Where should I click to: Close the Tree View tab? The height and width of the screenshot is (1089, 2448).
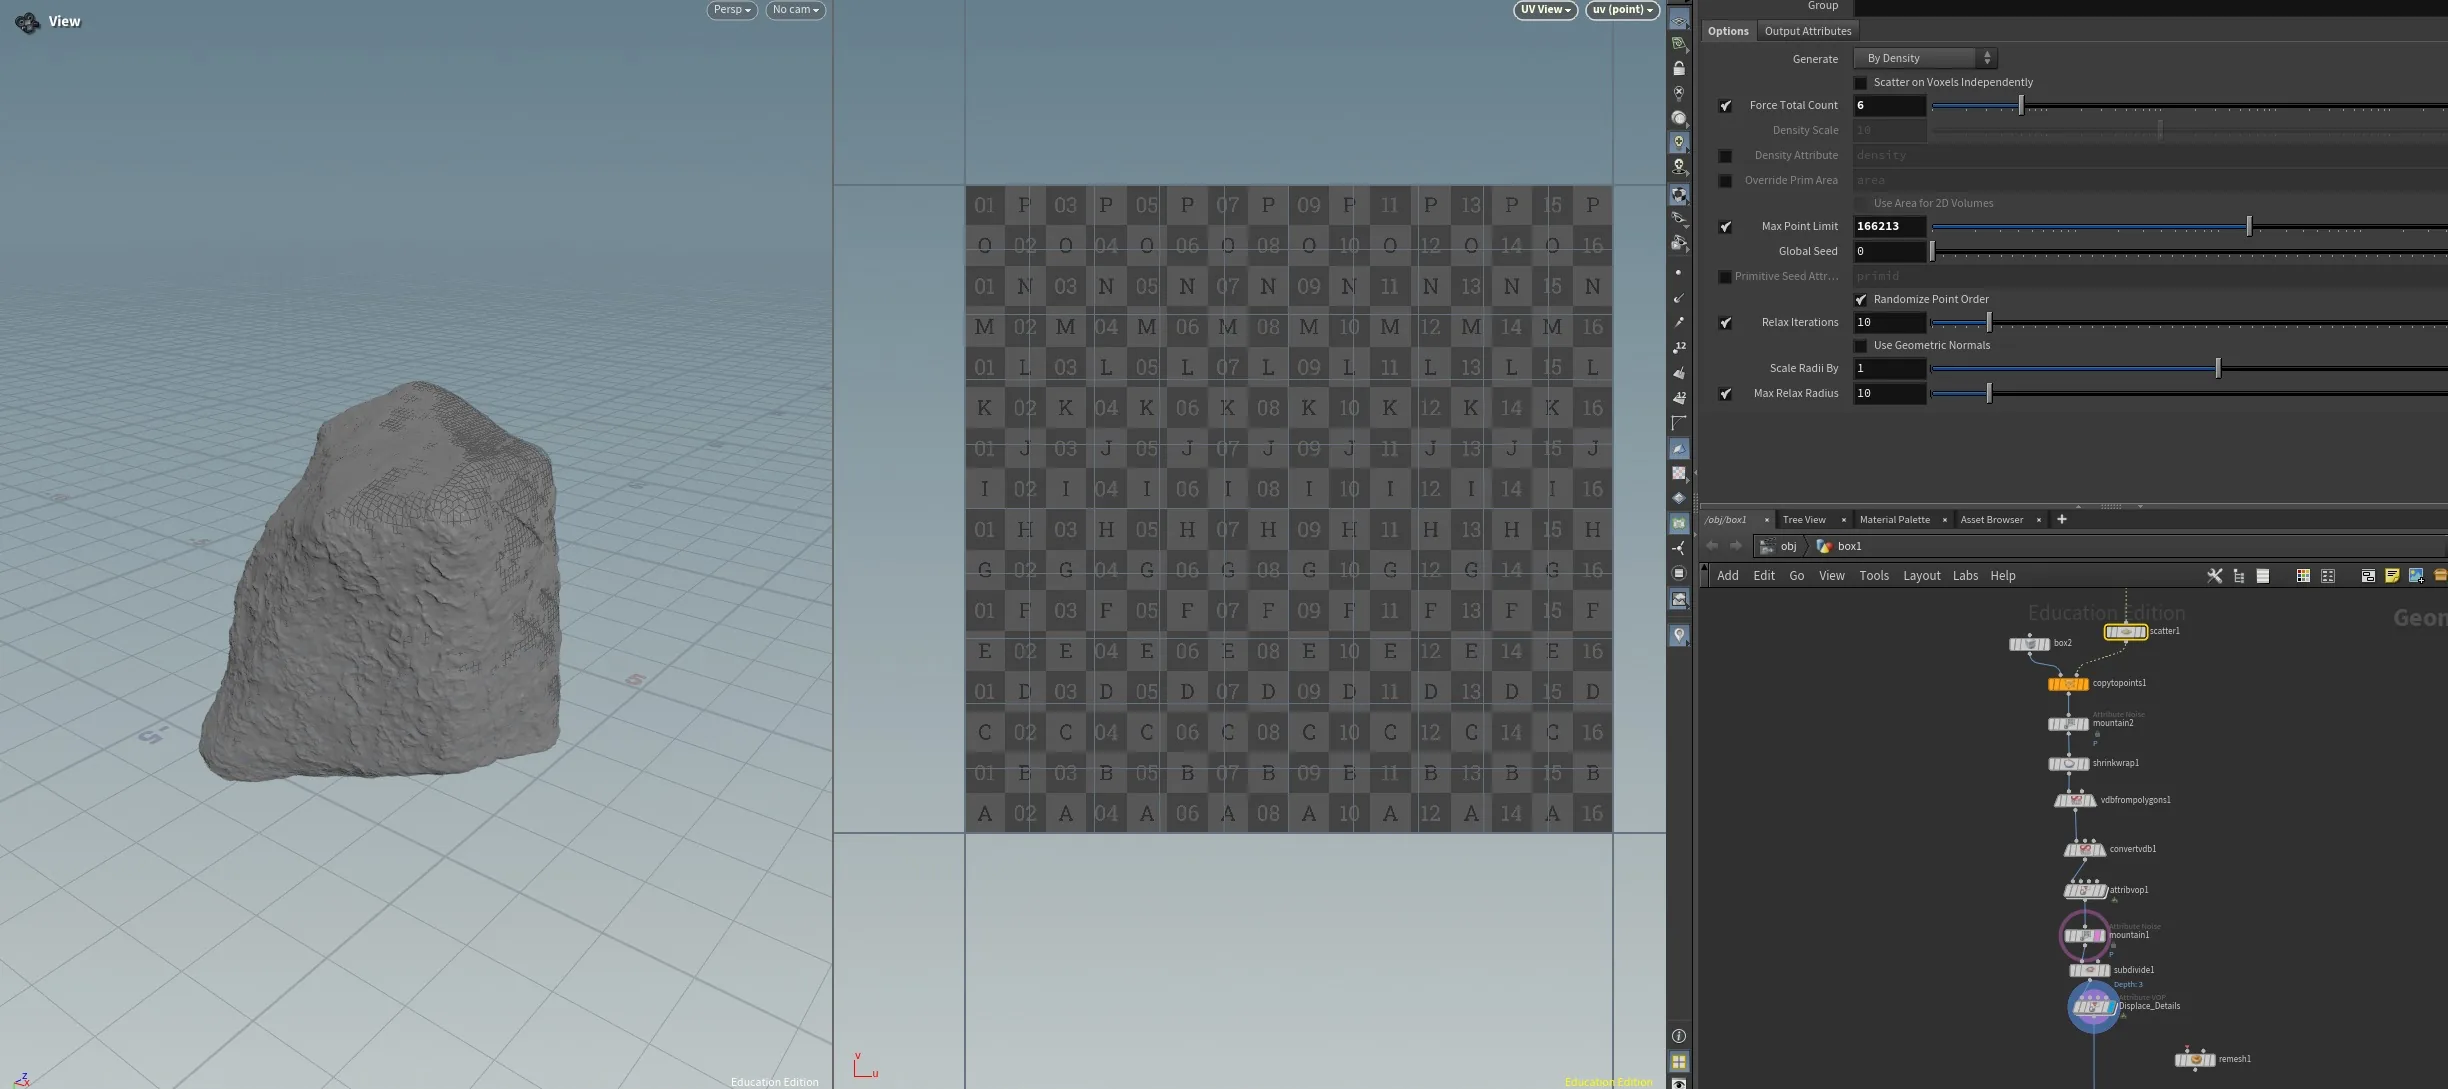(1843, 520)
